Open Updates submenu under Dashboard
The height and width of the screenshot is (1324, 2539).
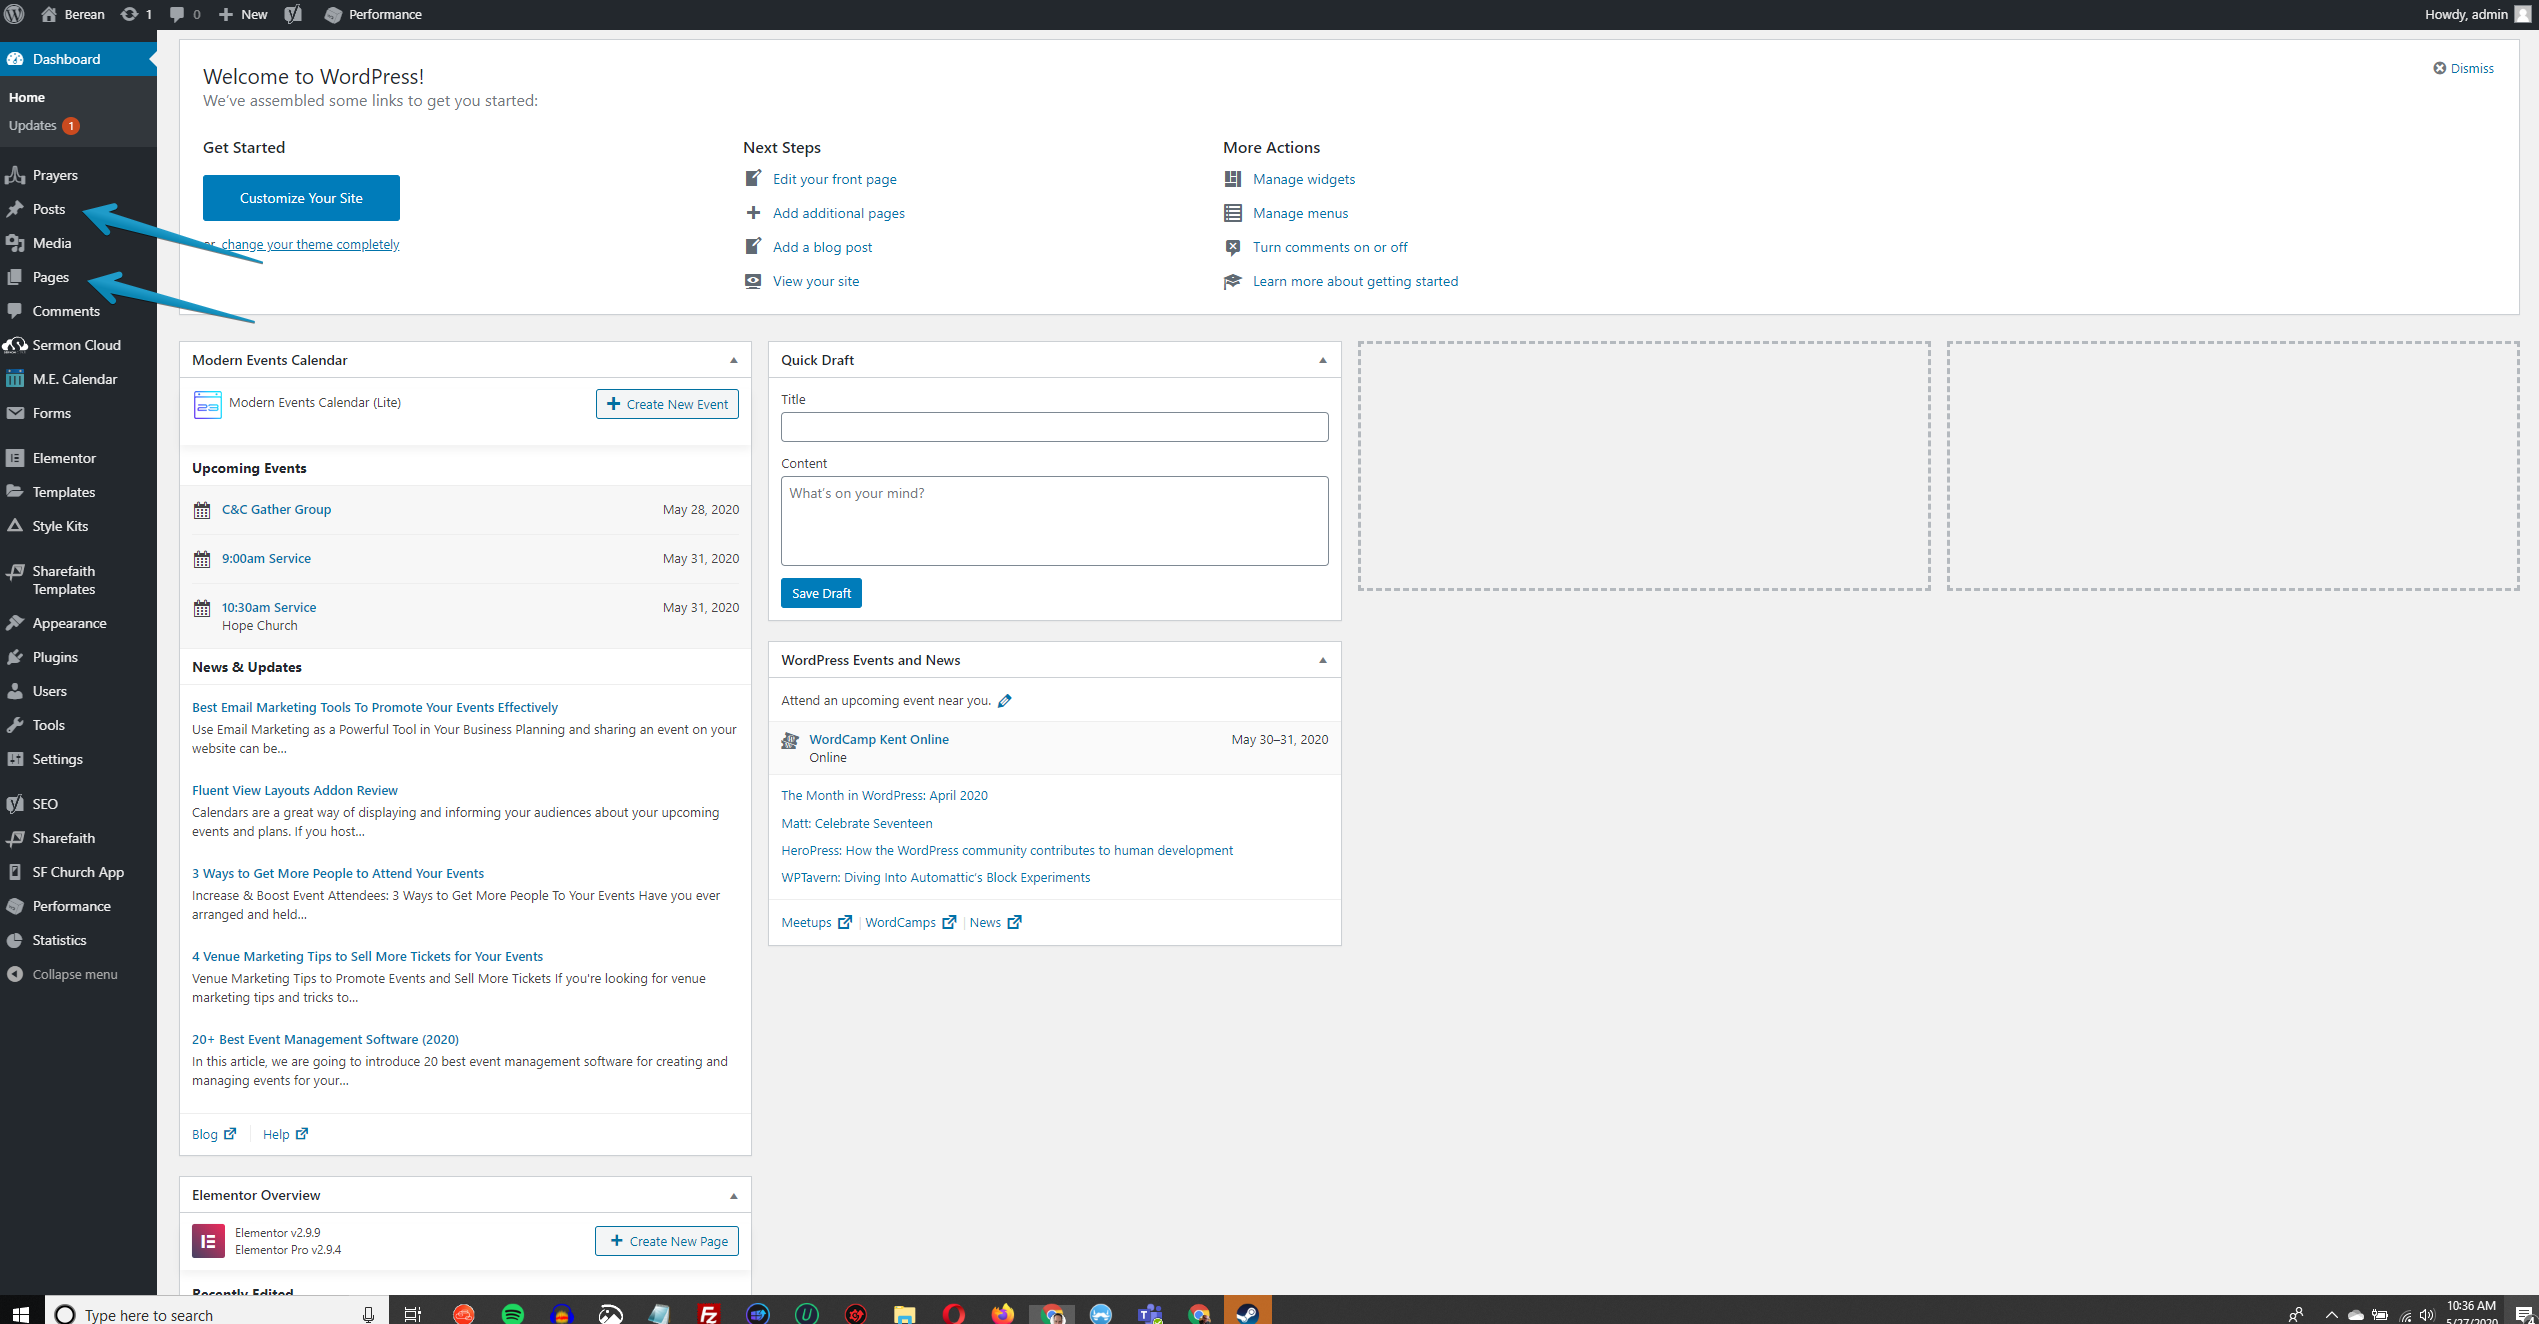tap(43, 125)
